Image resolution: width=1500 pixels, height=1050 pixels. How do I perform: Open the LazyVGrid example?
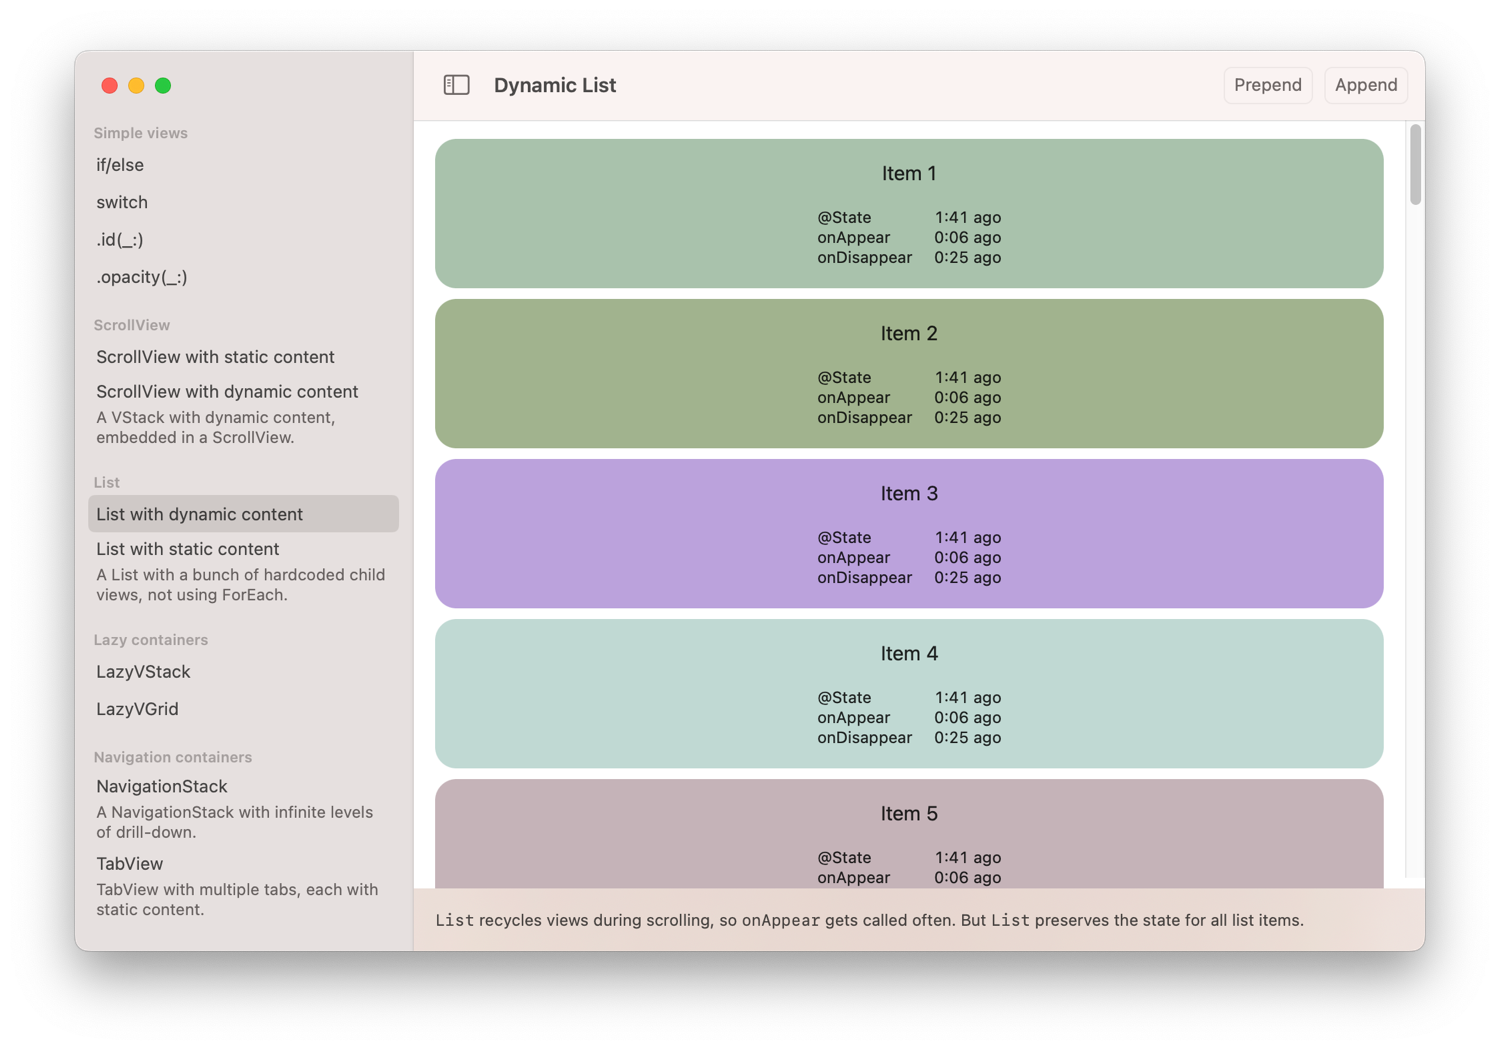(x=137, y=709)
